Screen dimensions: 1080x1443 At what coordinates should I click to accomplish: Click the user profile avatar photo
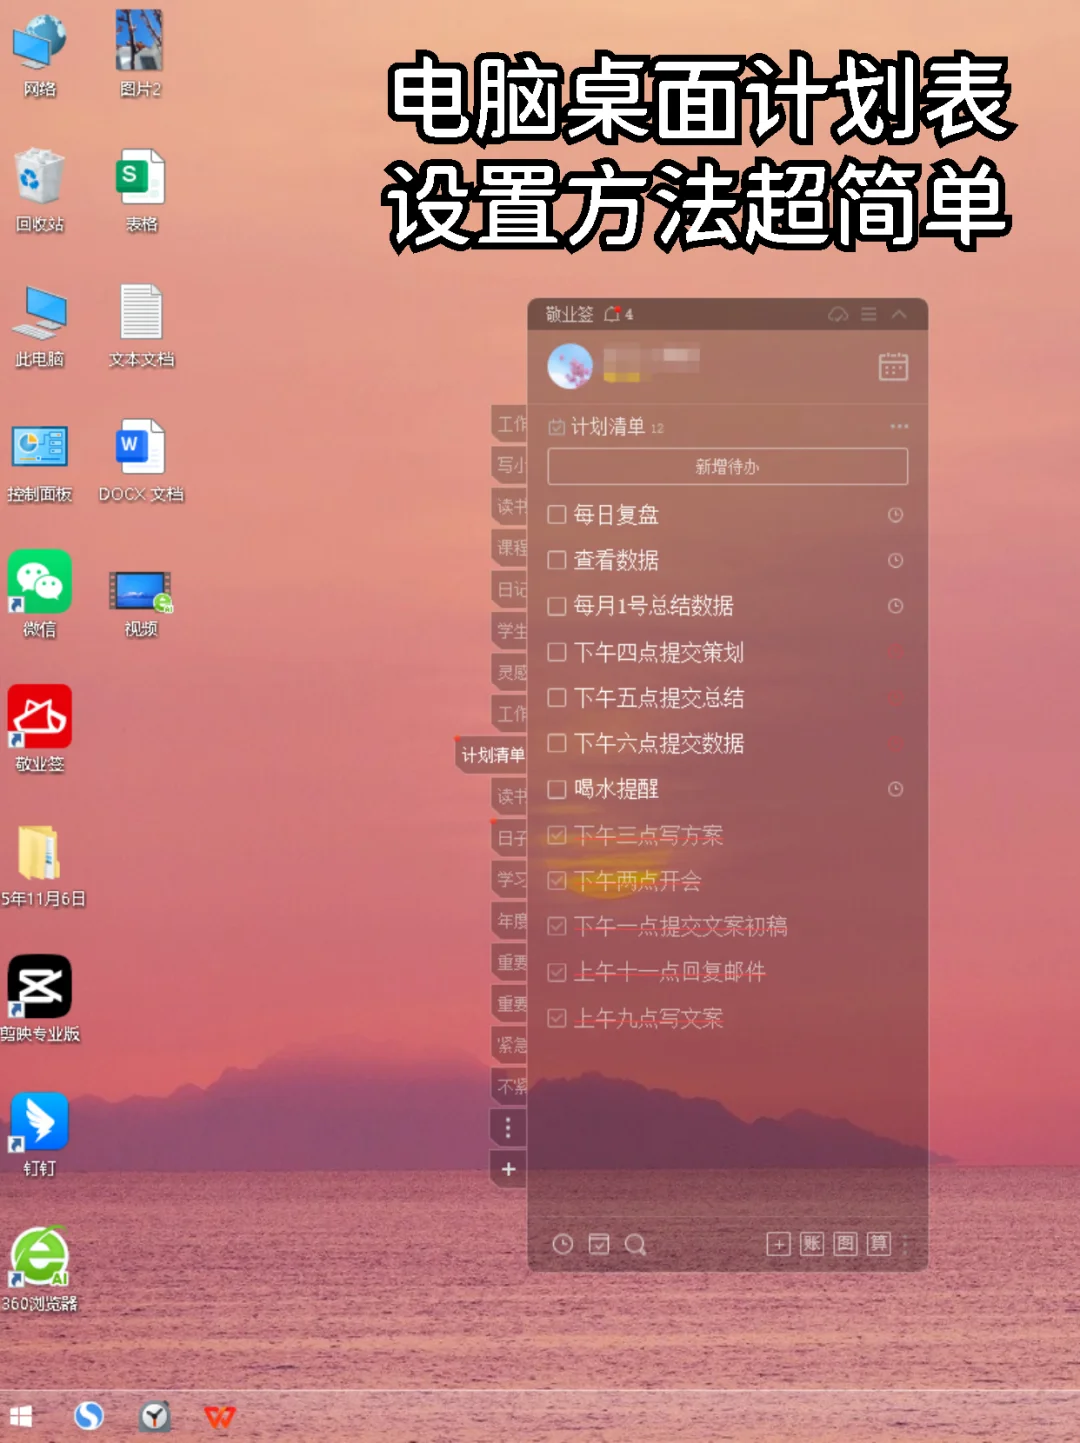pyautogui.click(x=570, y=366)
